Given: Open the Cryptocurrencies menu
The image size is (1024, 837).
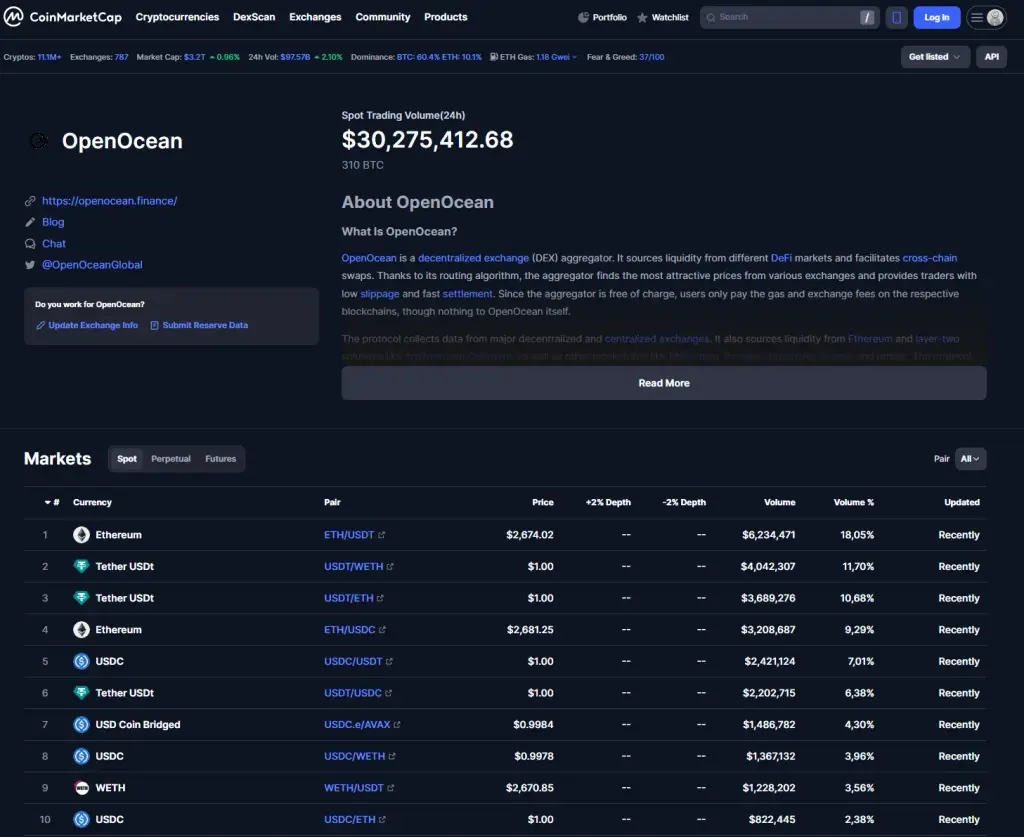Looking at the screenshot, I should 177,17.
